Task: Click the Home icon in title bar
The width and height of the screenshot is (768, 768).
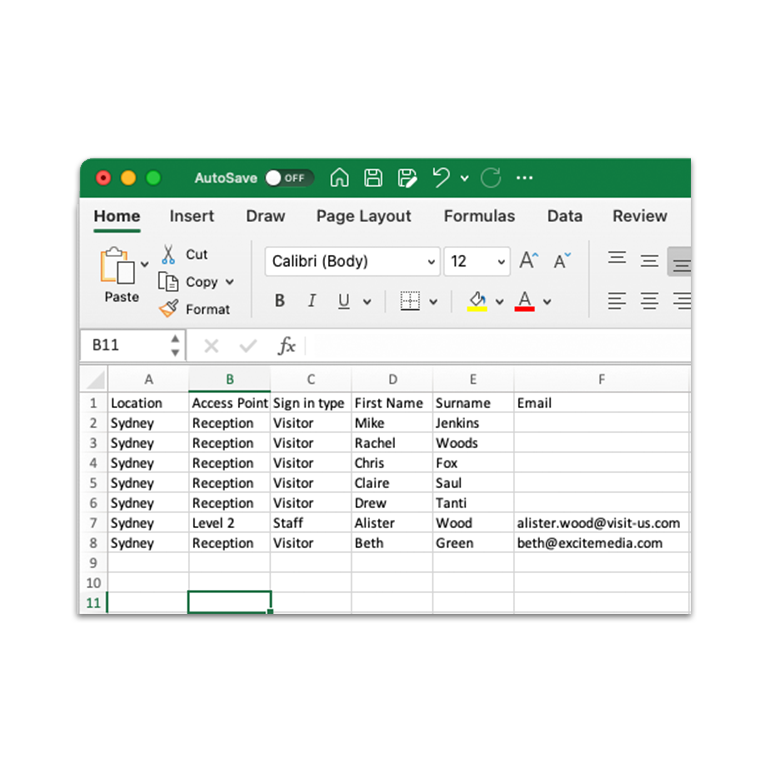Action: pyautogui.click(x=339, y=178)
